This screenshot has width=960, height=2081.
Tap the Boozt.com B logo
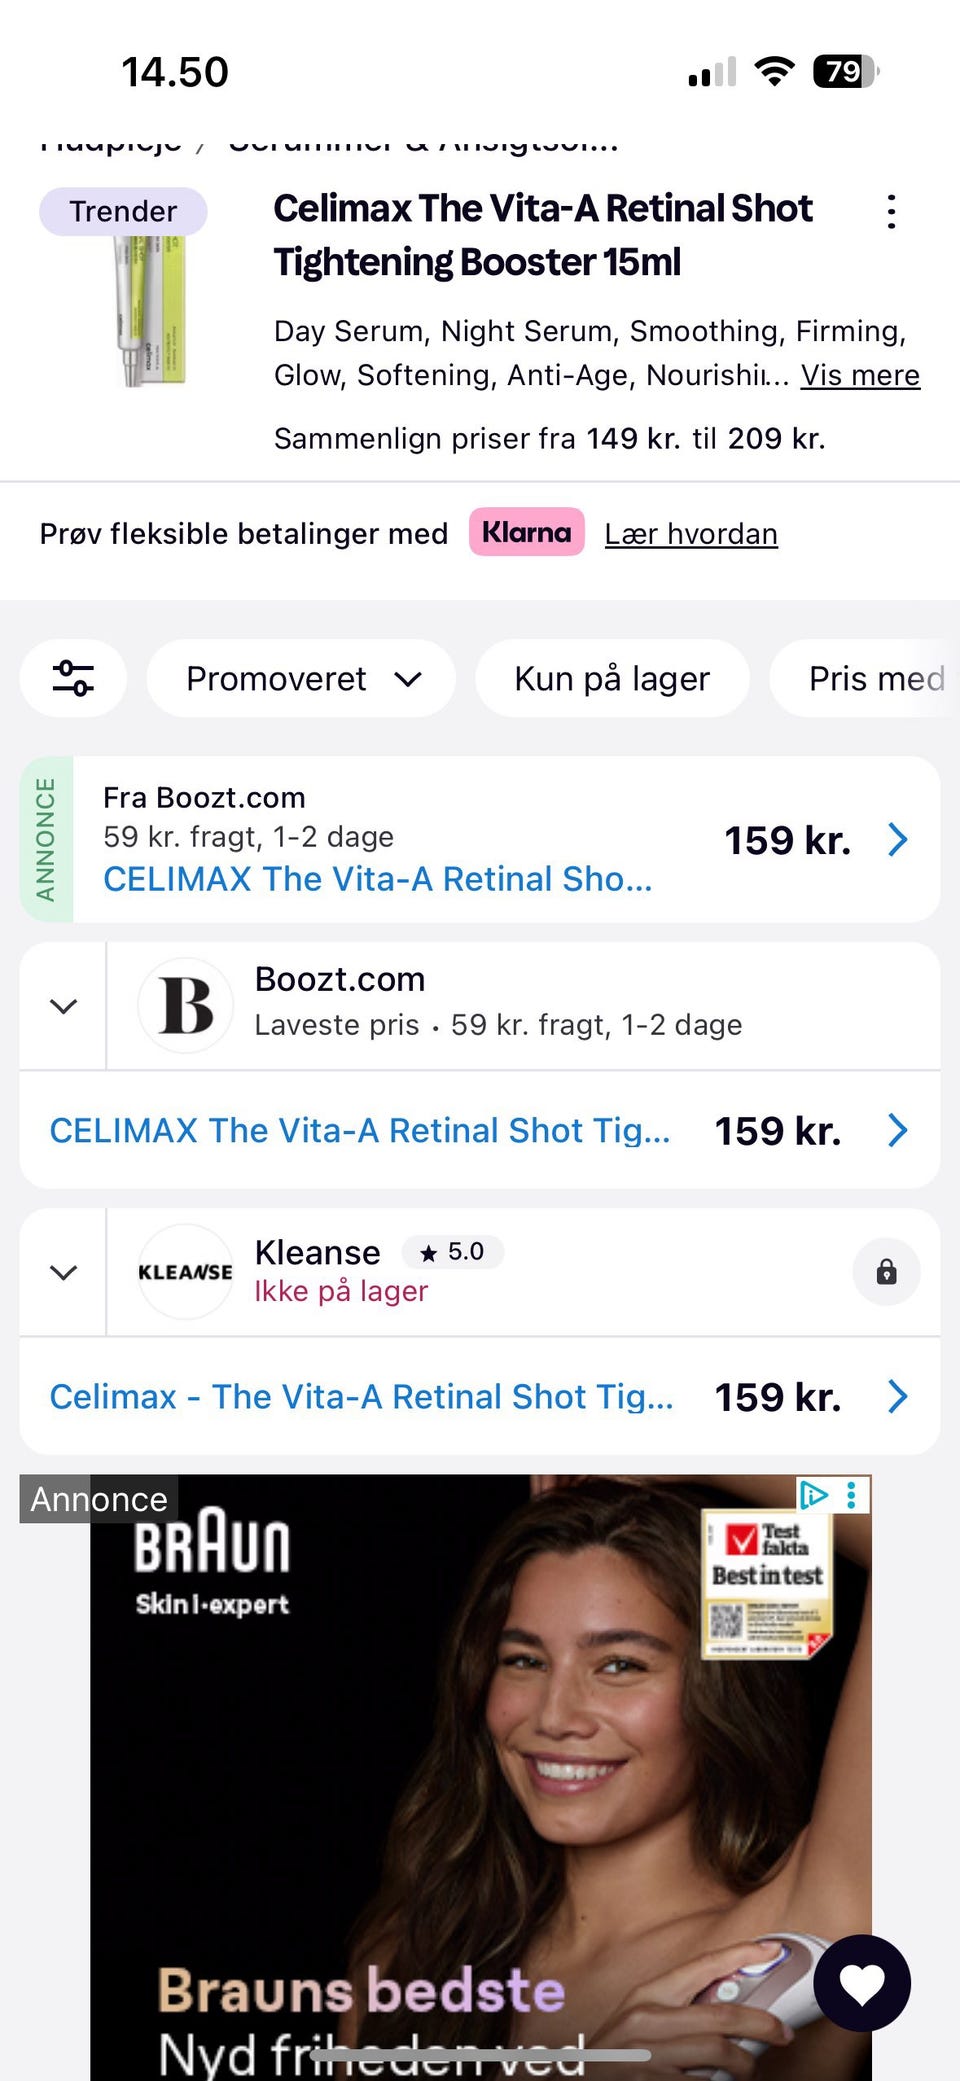(186, 1005)
